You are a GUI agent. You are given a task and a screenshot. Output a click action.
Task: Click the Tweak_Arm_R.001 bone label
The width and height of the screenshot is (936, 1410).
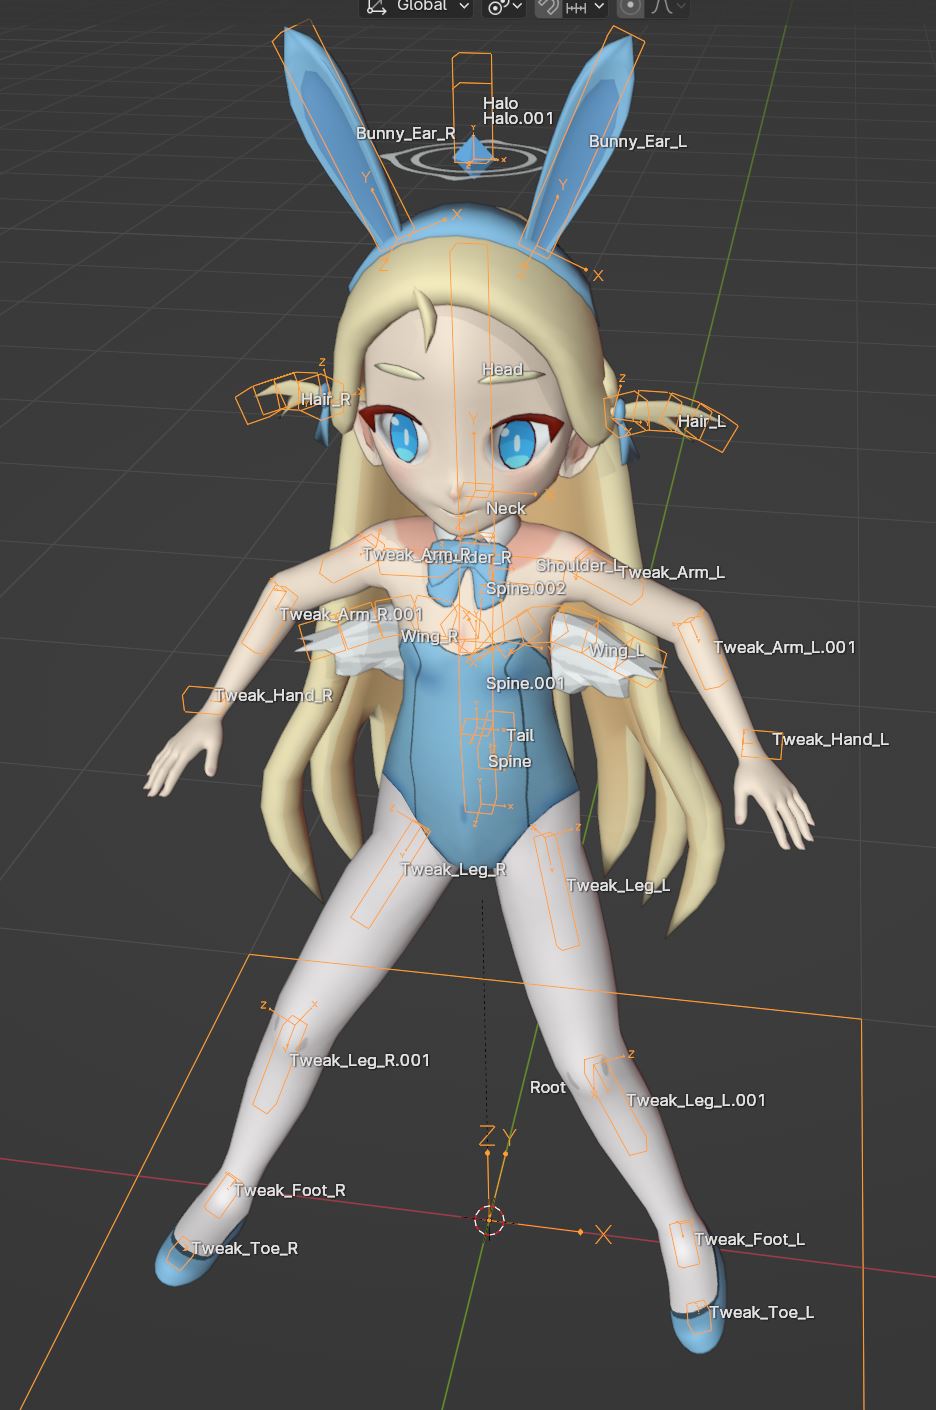pyautogui.click(x=351, y=614)
